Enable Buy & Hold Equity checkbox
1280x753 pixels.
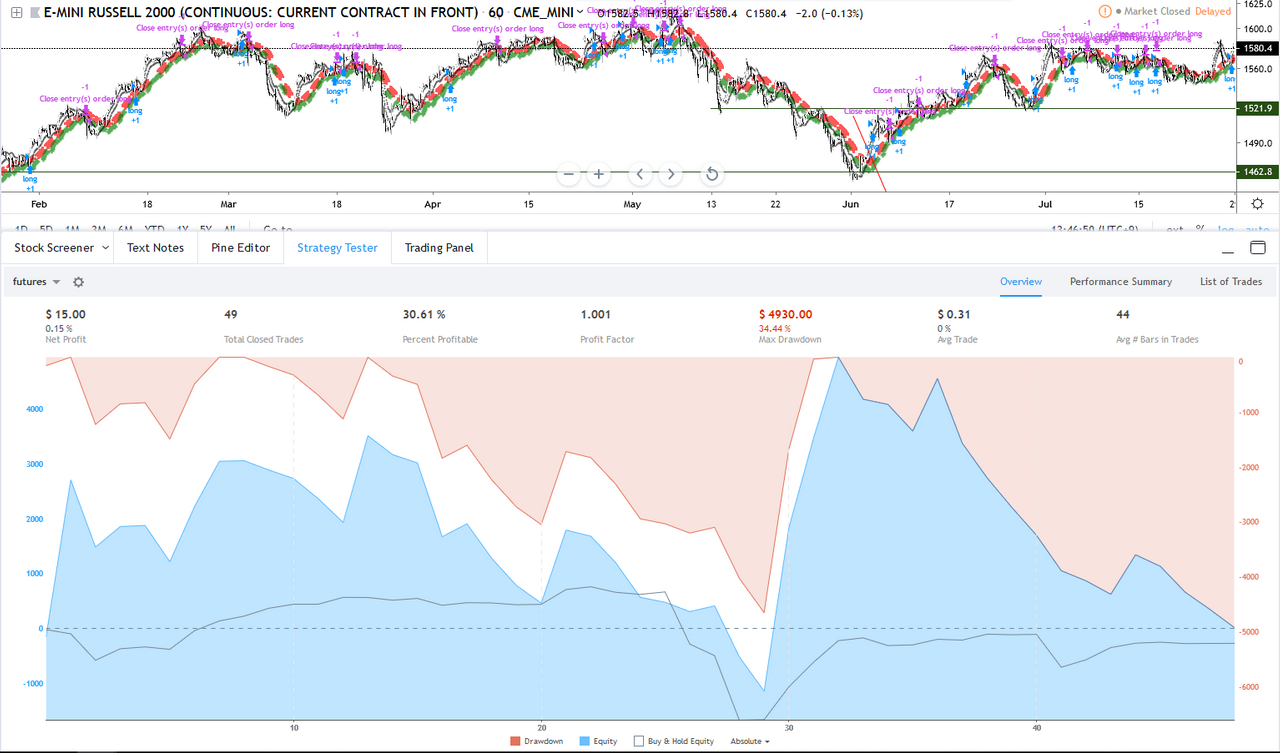[638, 741]
